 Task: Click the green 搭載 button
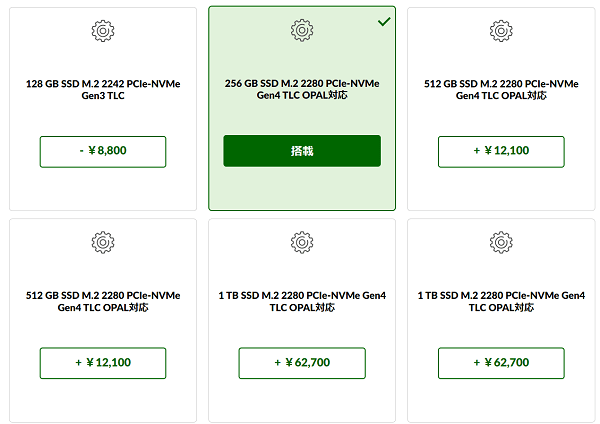pyautogui.click(x=302, y=151)
